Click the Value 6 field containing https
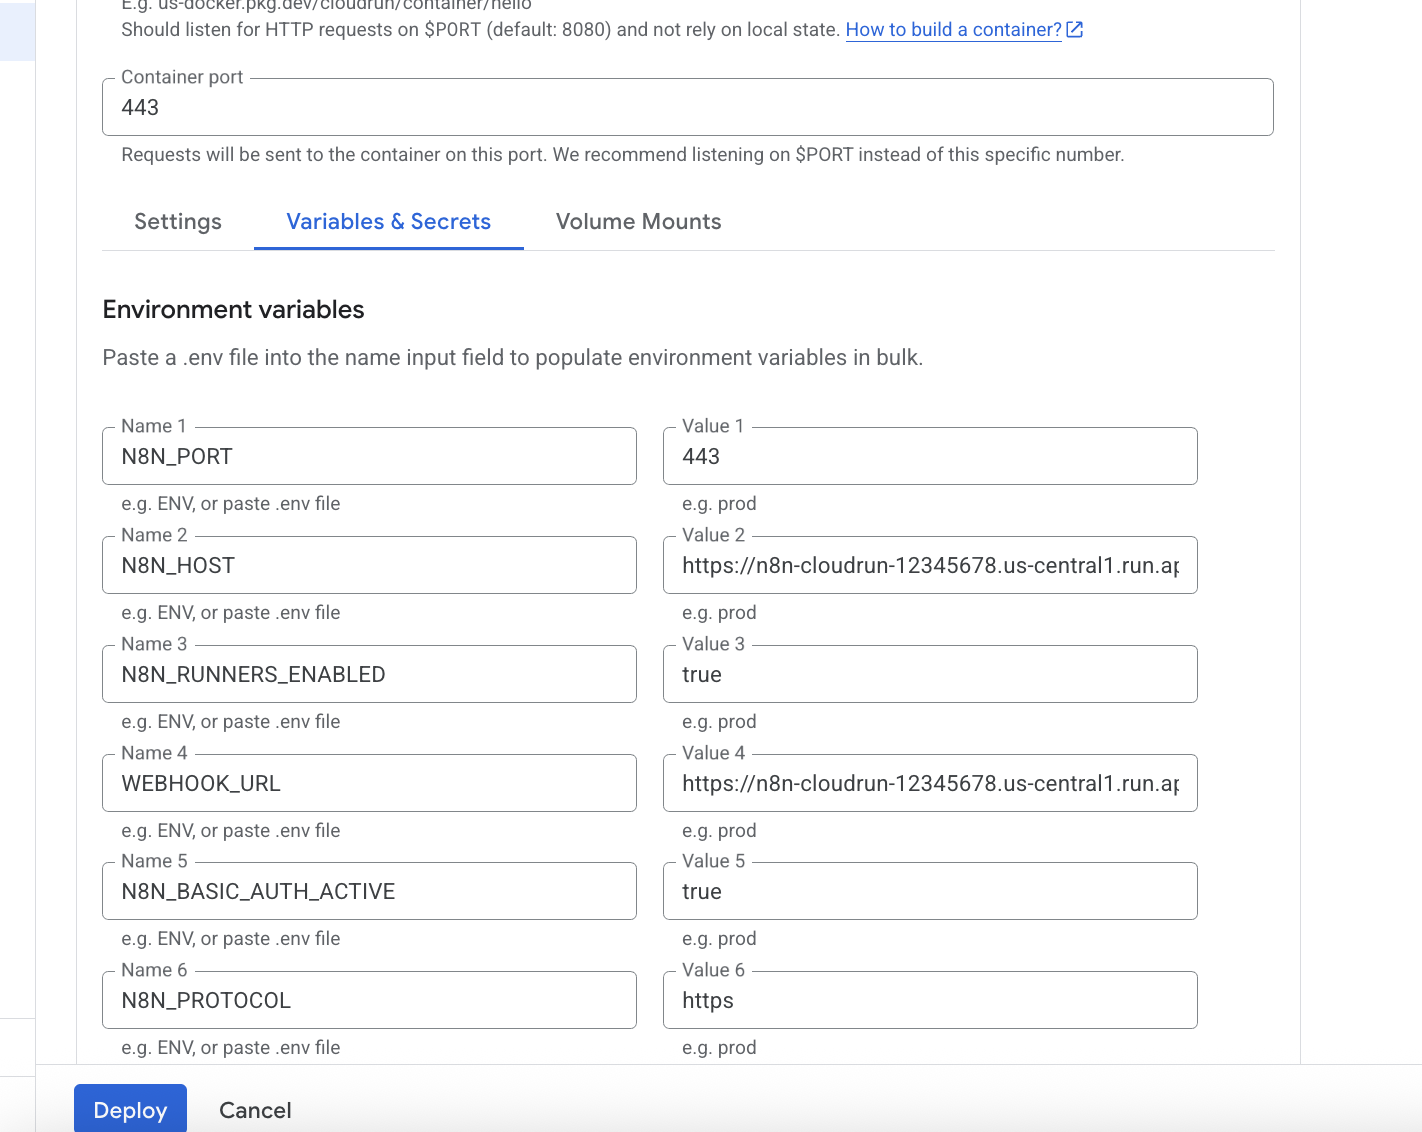This screenshot has height=1132, width=1422. point(930,1000)
